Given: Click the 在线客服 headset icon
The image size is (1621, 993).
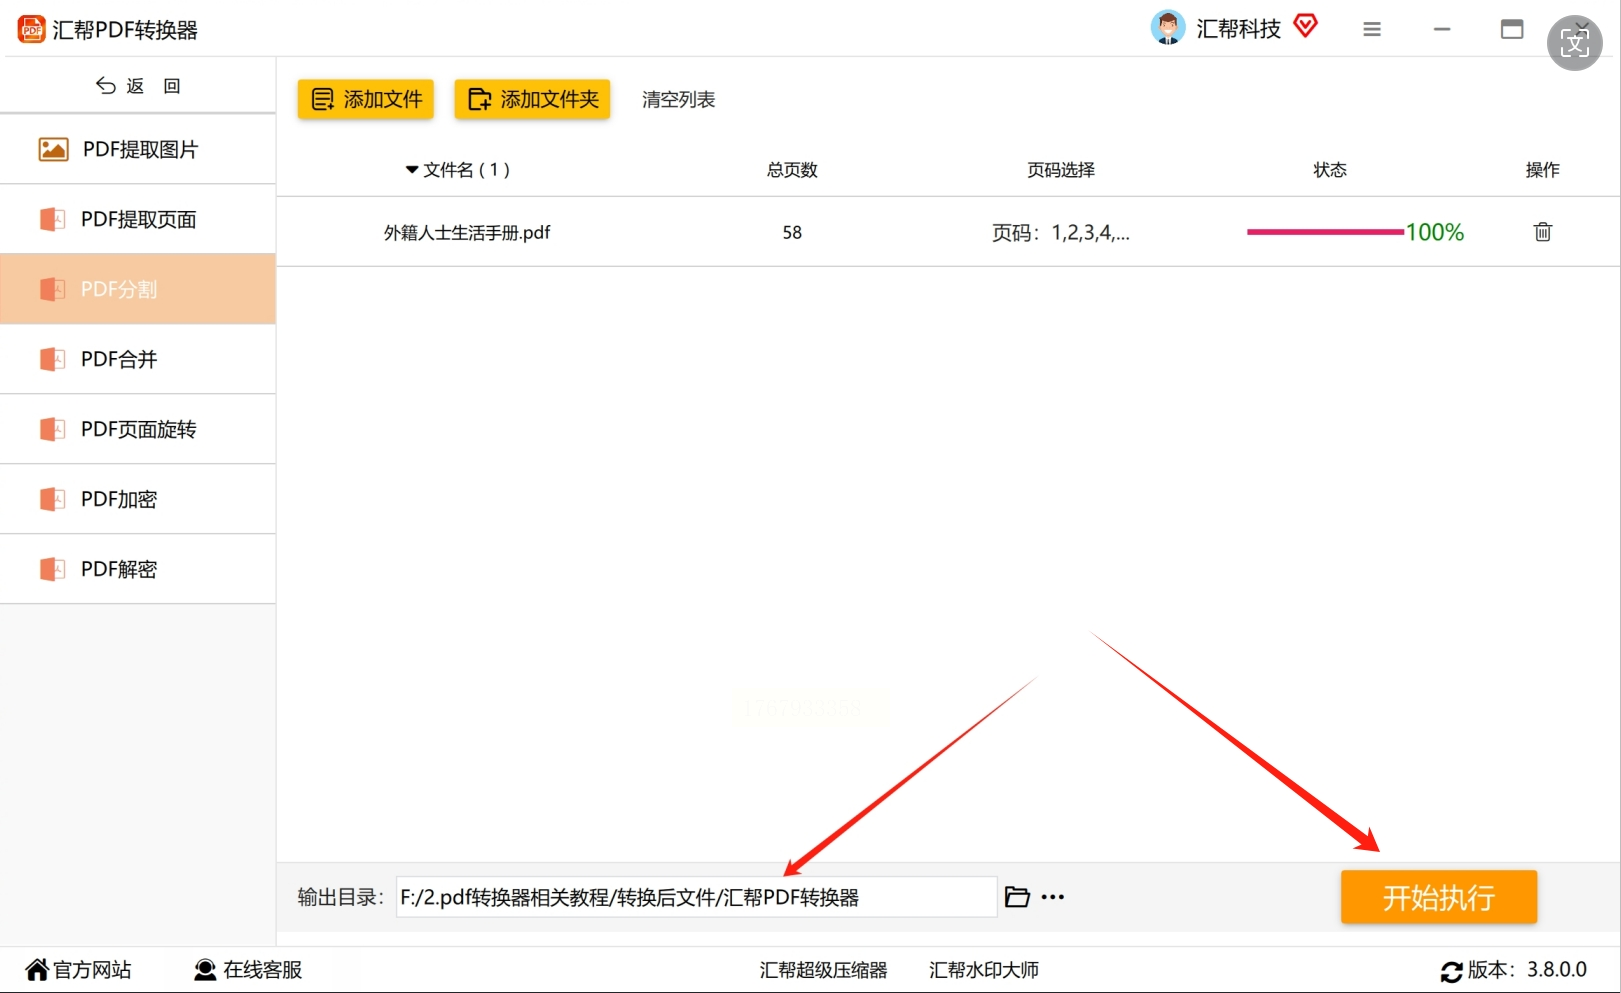Looking at the screenshot, I should point(205,969).
